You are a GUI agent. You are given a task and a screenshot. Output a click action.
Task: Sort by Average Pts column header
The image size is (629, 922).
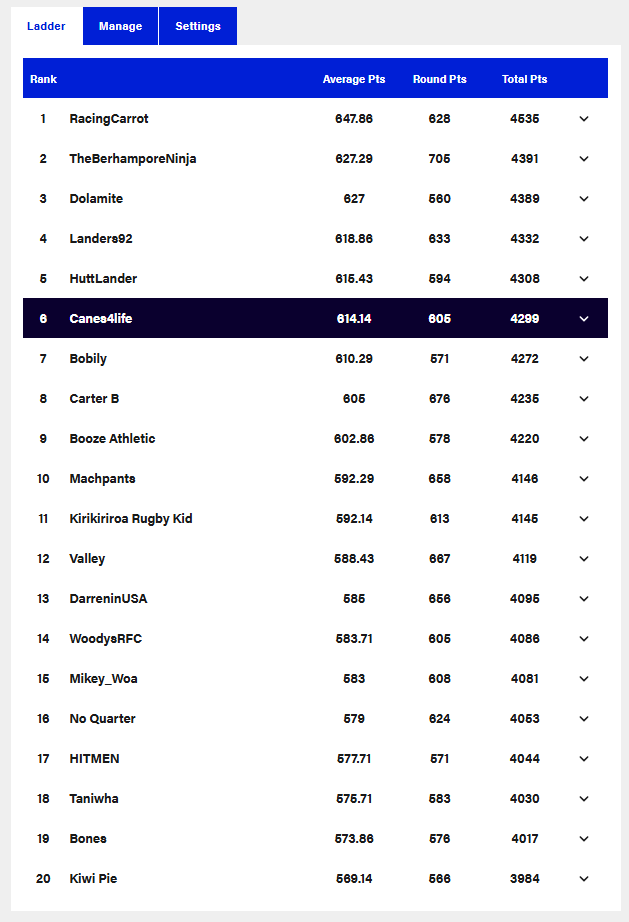(x=354, y=79)
